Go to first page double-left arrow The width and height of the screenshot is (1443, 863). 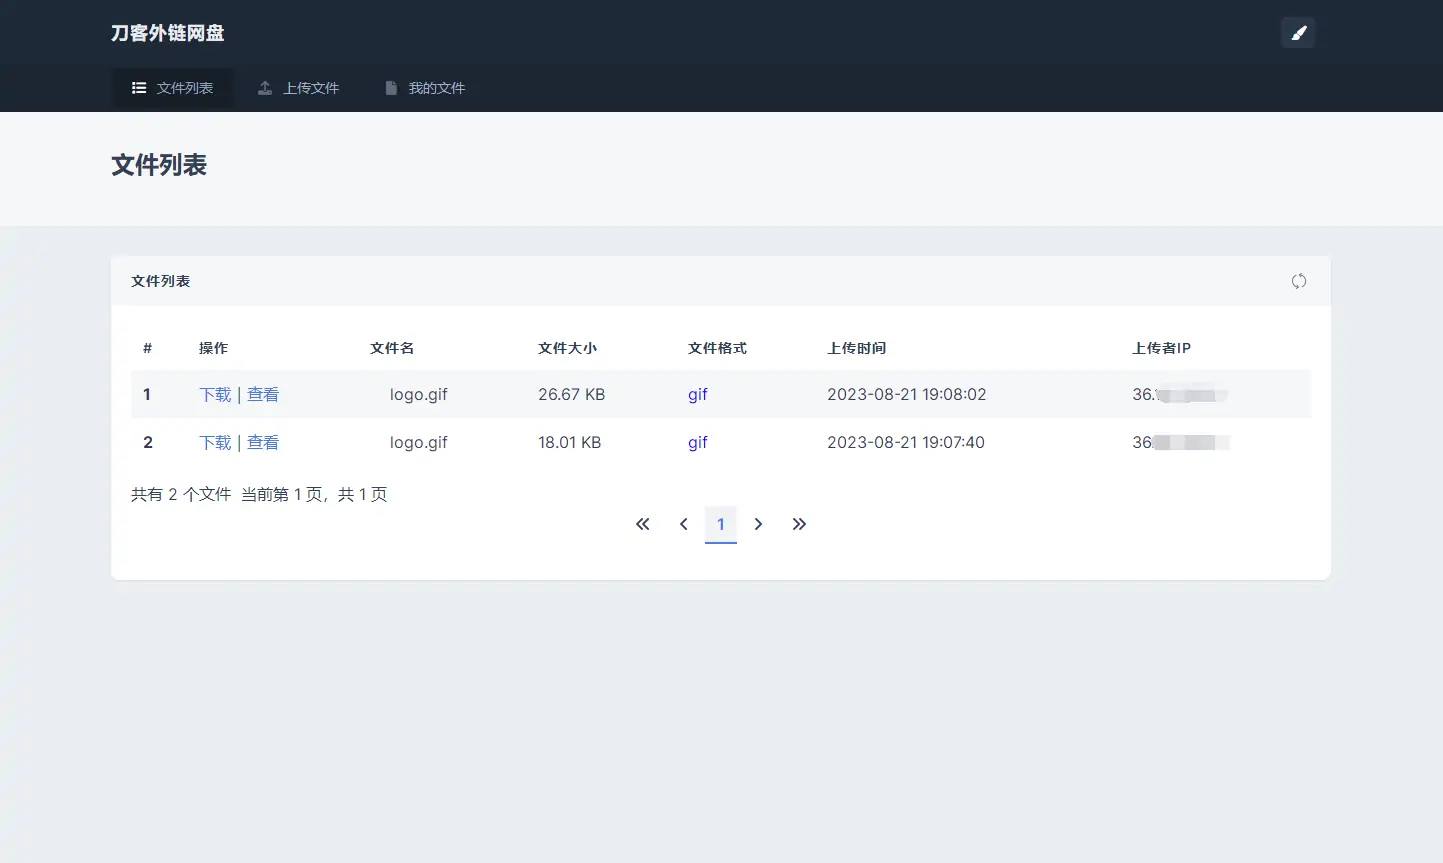(643, 524)
